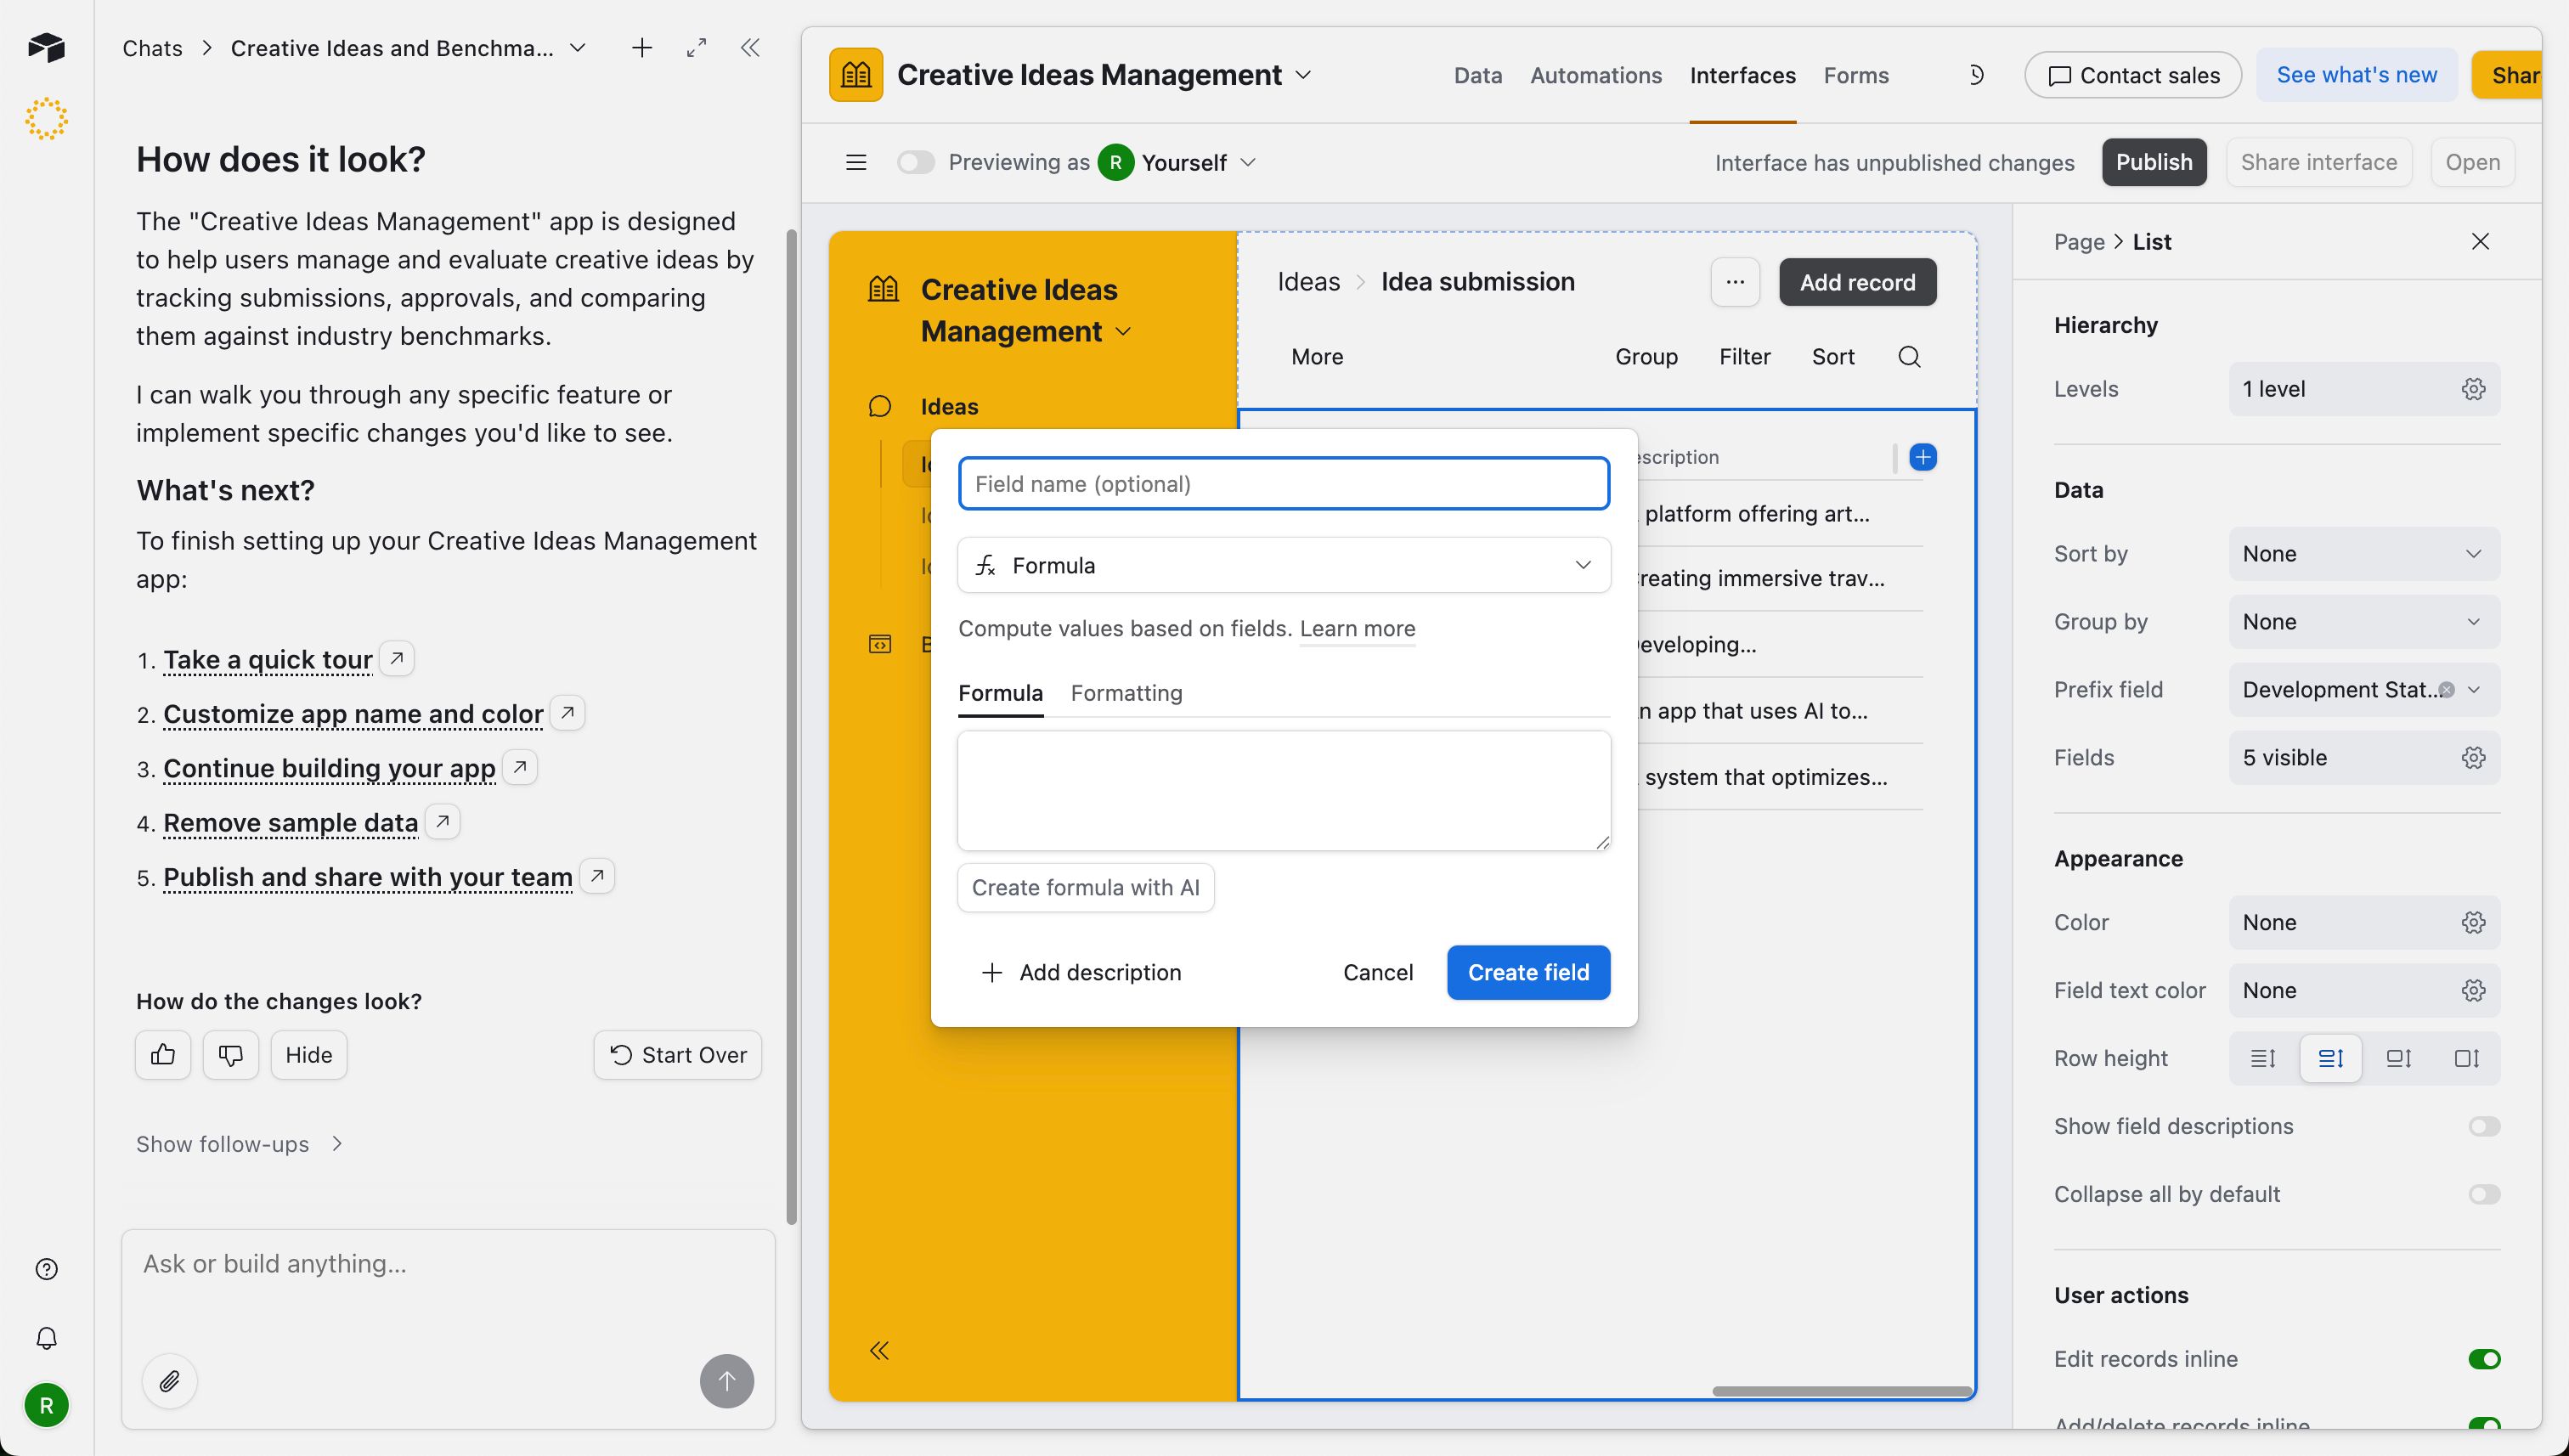2569x1456 pixels.
Task: Click the search magnifier icon in list
Action: pos(1909,357)
